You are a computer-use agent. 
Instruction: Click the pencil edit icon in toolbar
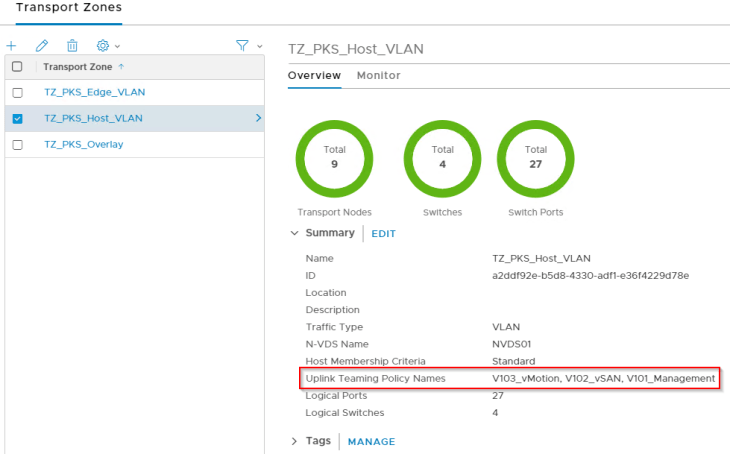[42, 46]
